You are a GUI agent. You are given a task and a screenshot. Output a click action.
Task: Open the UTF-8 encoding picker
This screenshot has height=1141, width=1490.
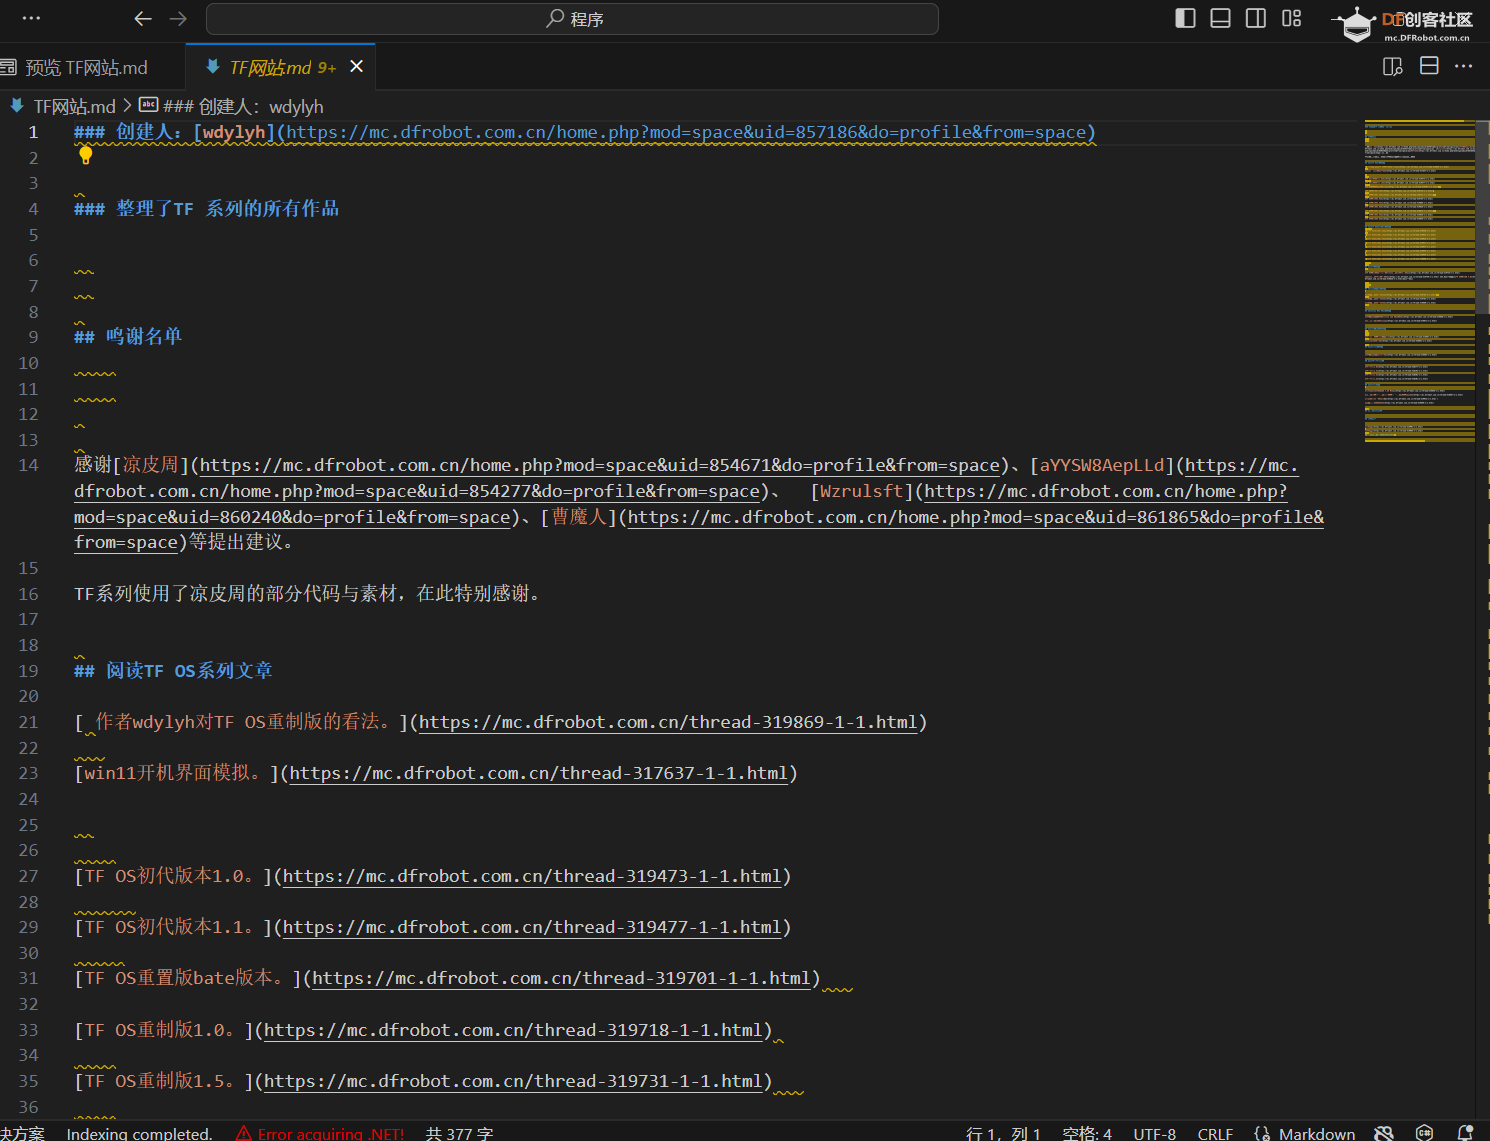click(x=1154, y=1133)
